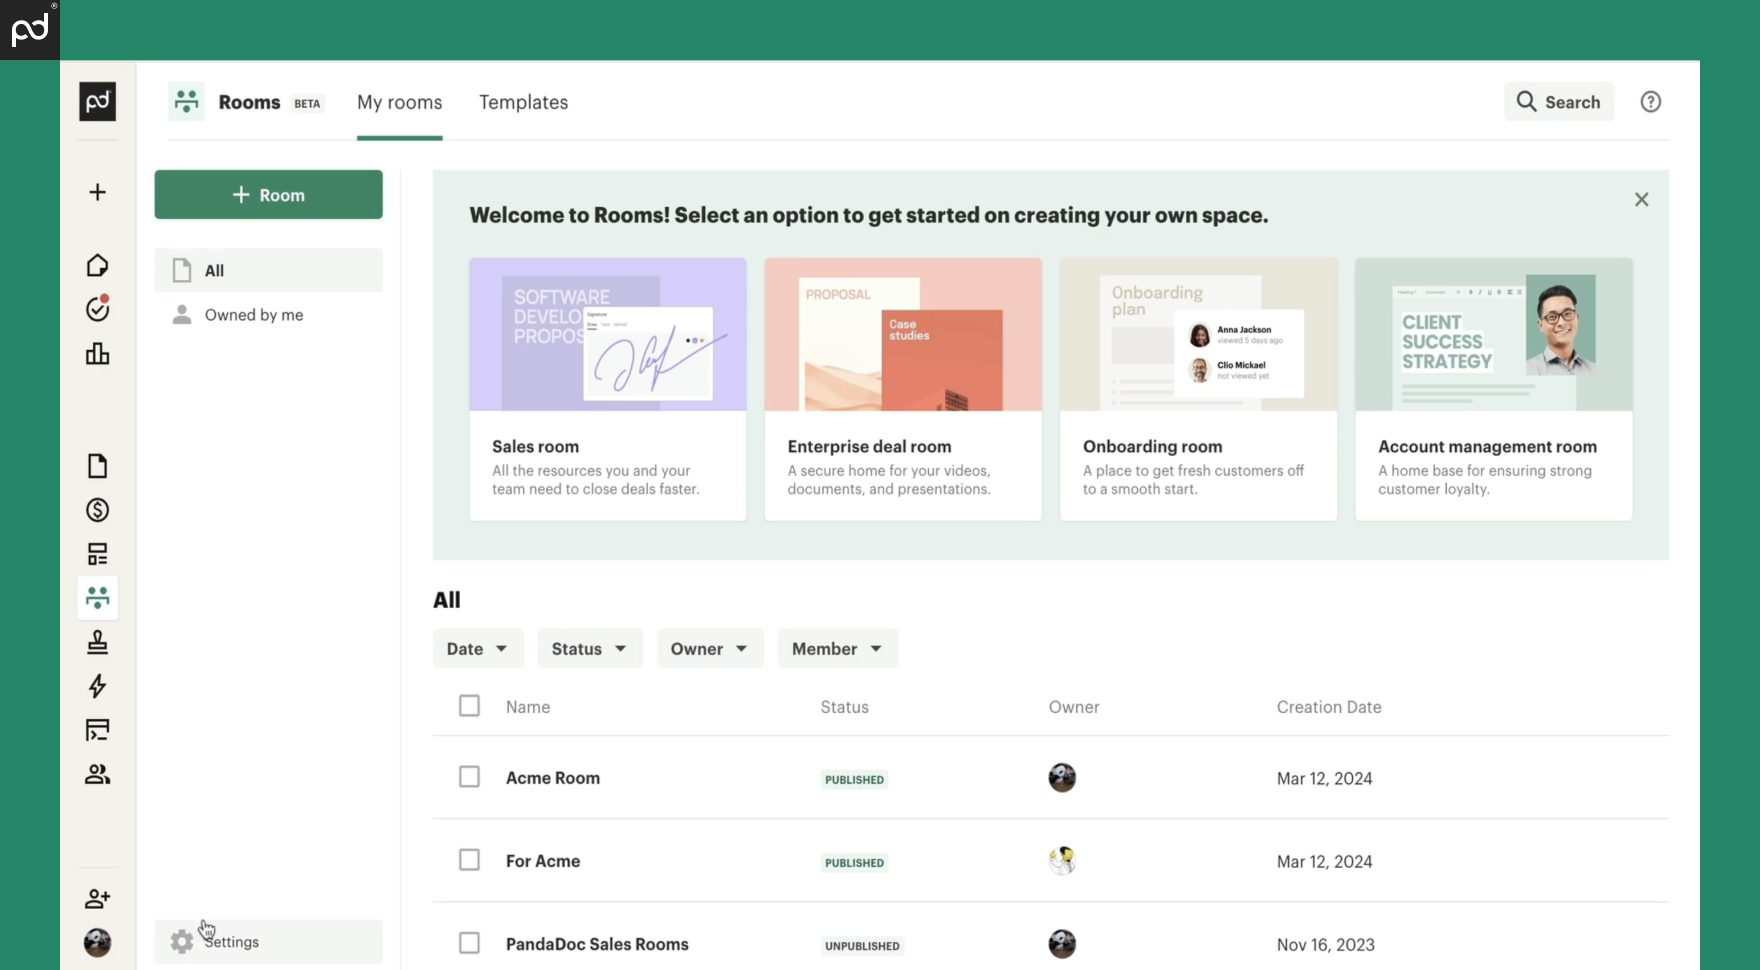
Task: Toggle the select-all checkbox in table header
Action: (469, 706)
